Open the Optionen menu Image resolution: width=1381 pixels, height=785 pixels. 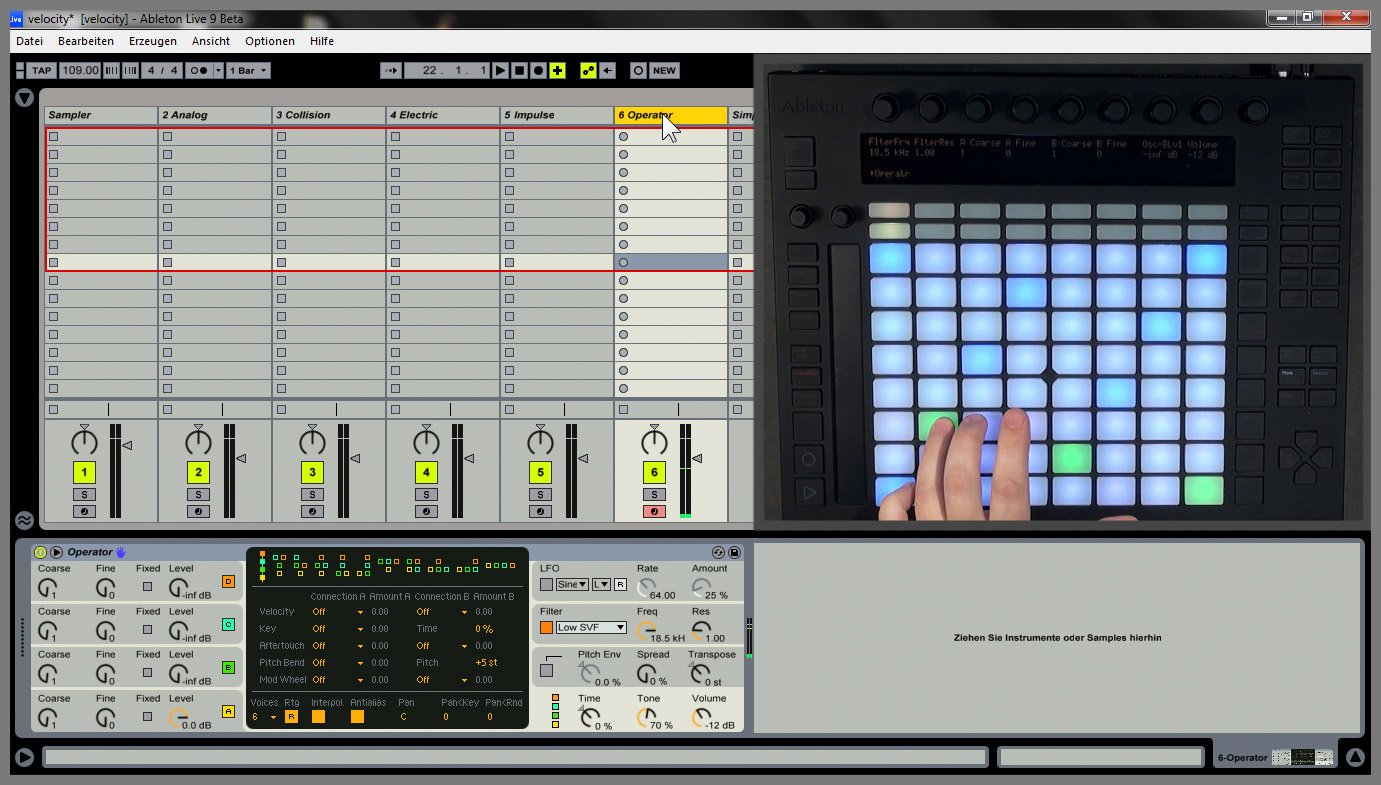(270, 41)
